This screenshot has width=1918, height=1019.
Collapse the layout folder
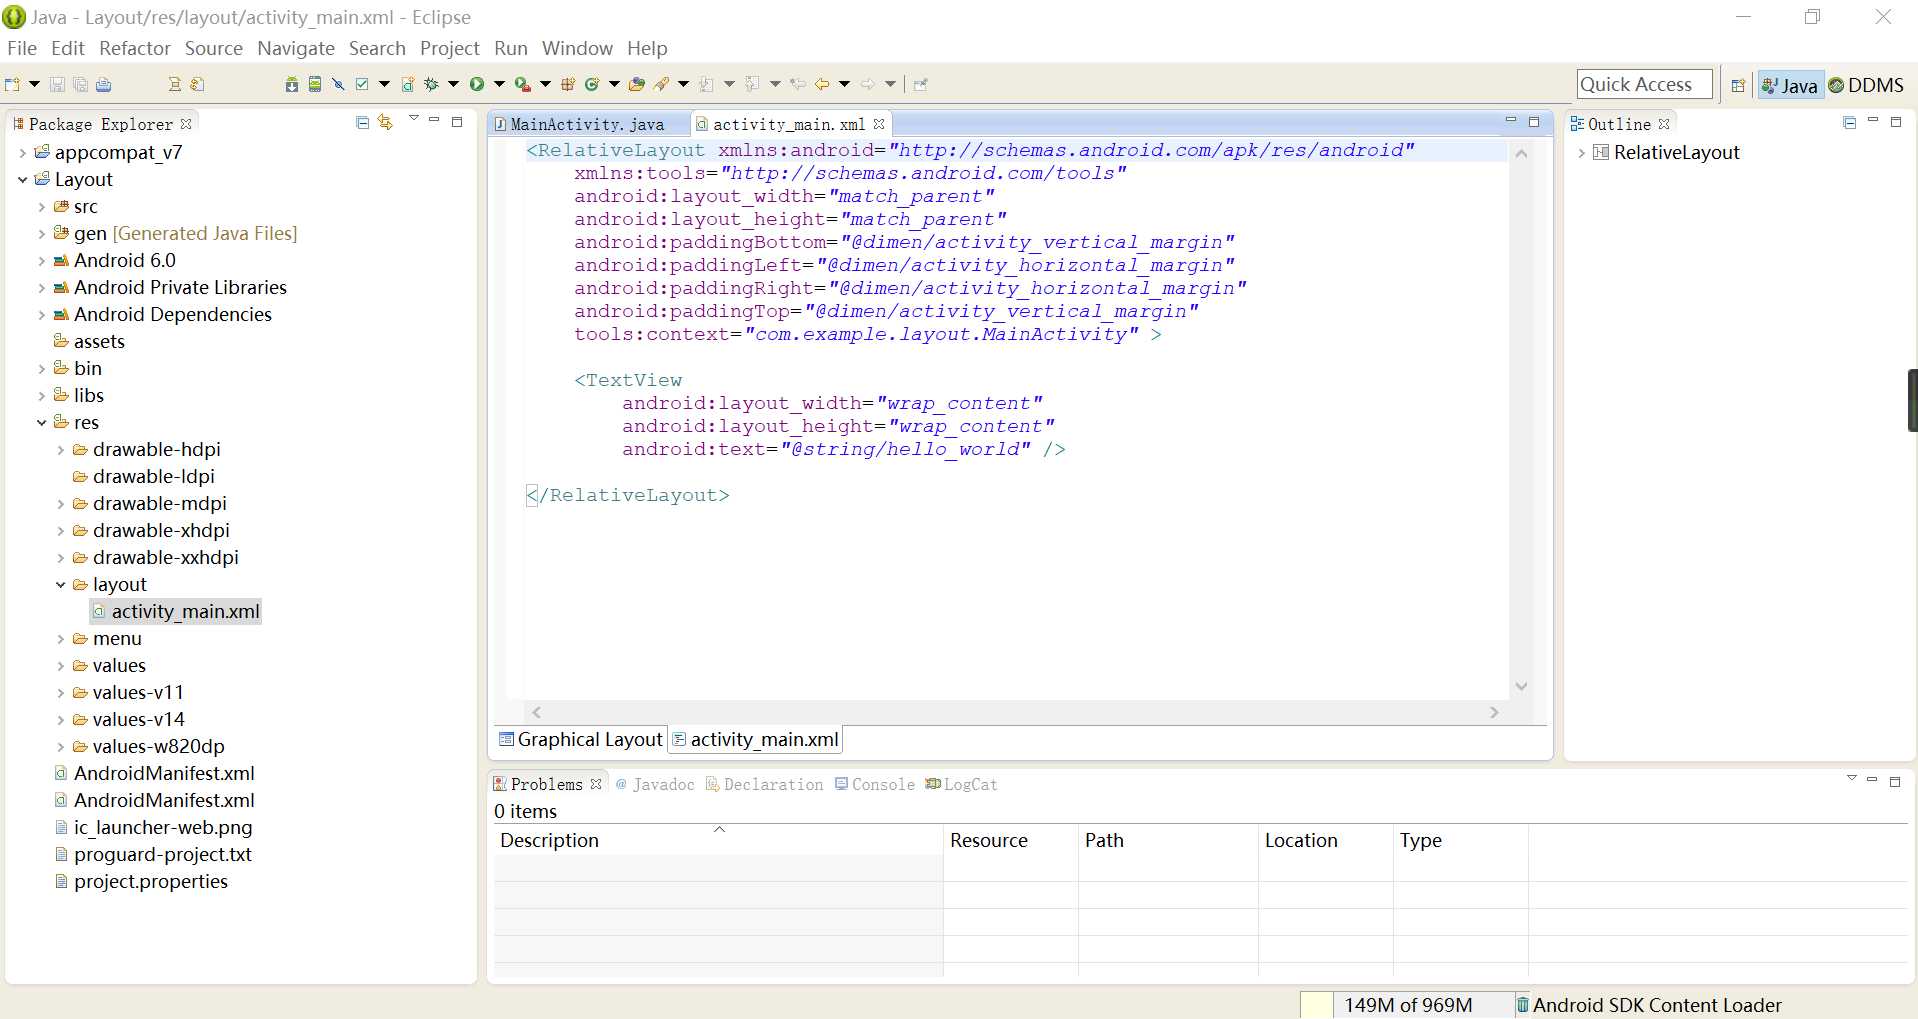(60, 585)
